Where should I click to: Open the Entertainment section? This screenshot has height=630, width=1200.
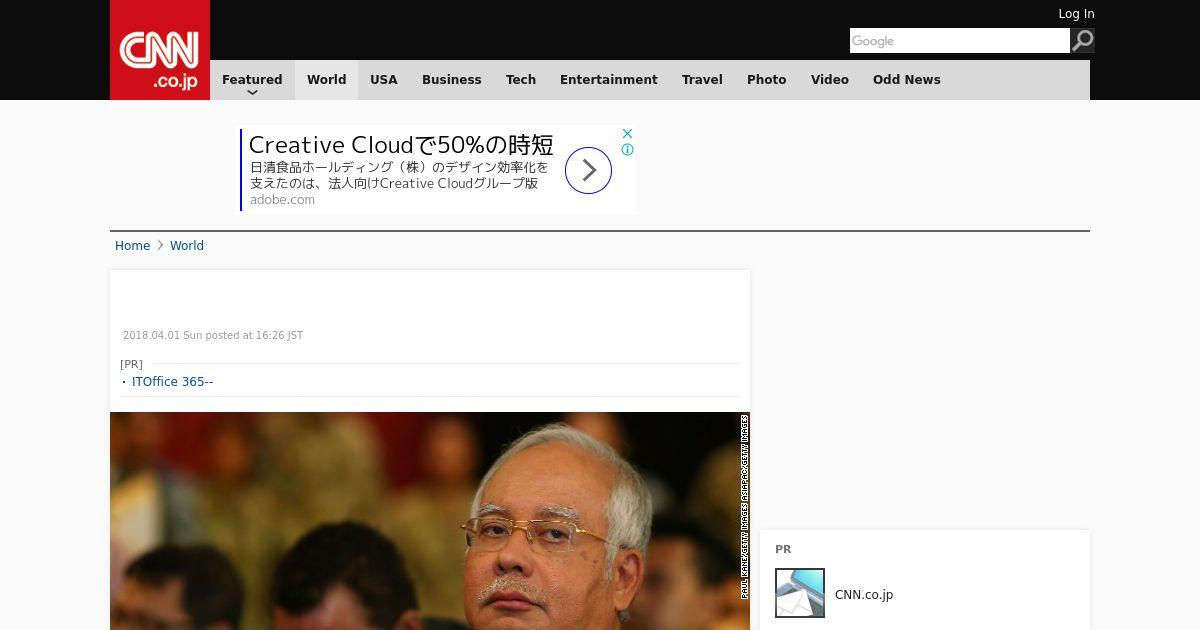[609, 80]
